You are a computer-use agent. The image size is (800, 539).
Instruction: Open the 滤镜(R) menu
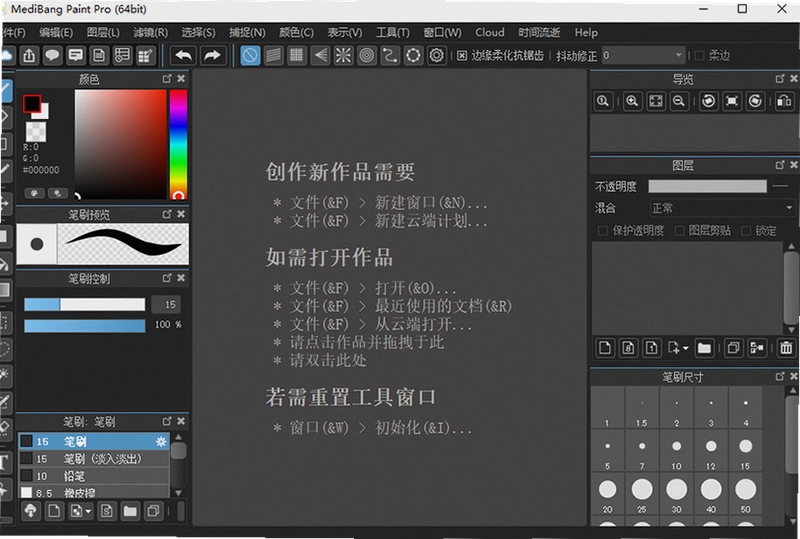click(x=151, y=33)
